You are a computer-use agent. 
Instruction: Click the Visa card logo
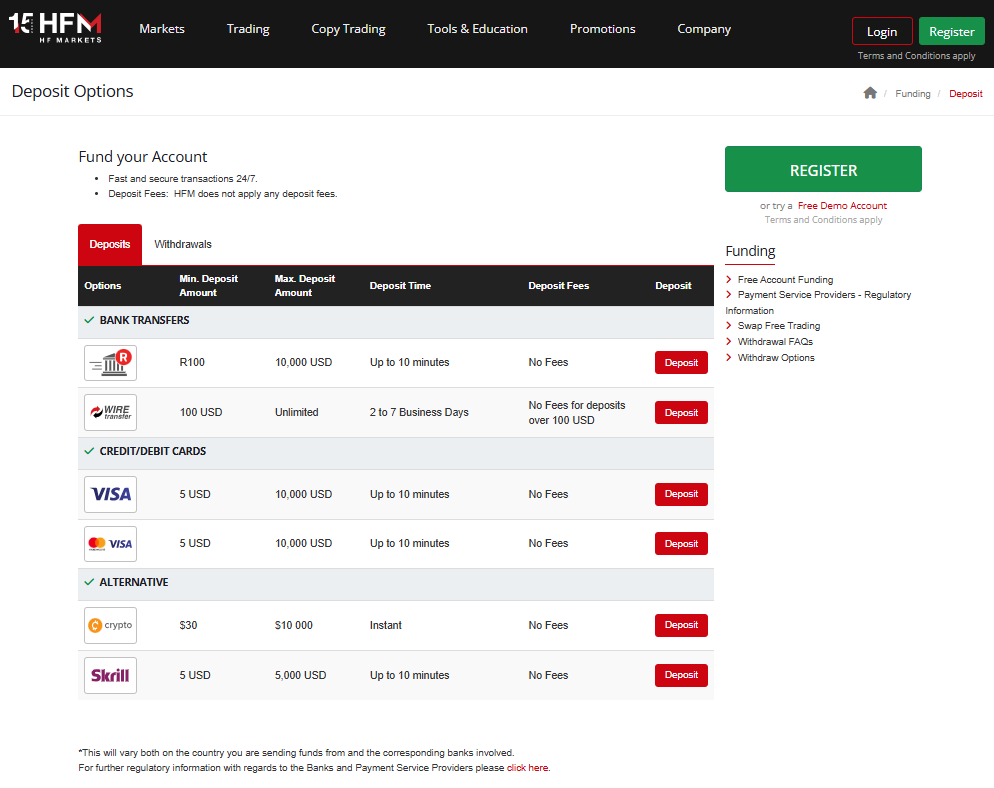pyautogui.click(x=110, y=494)
